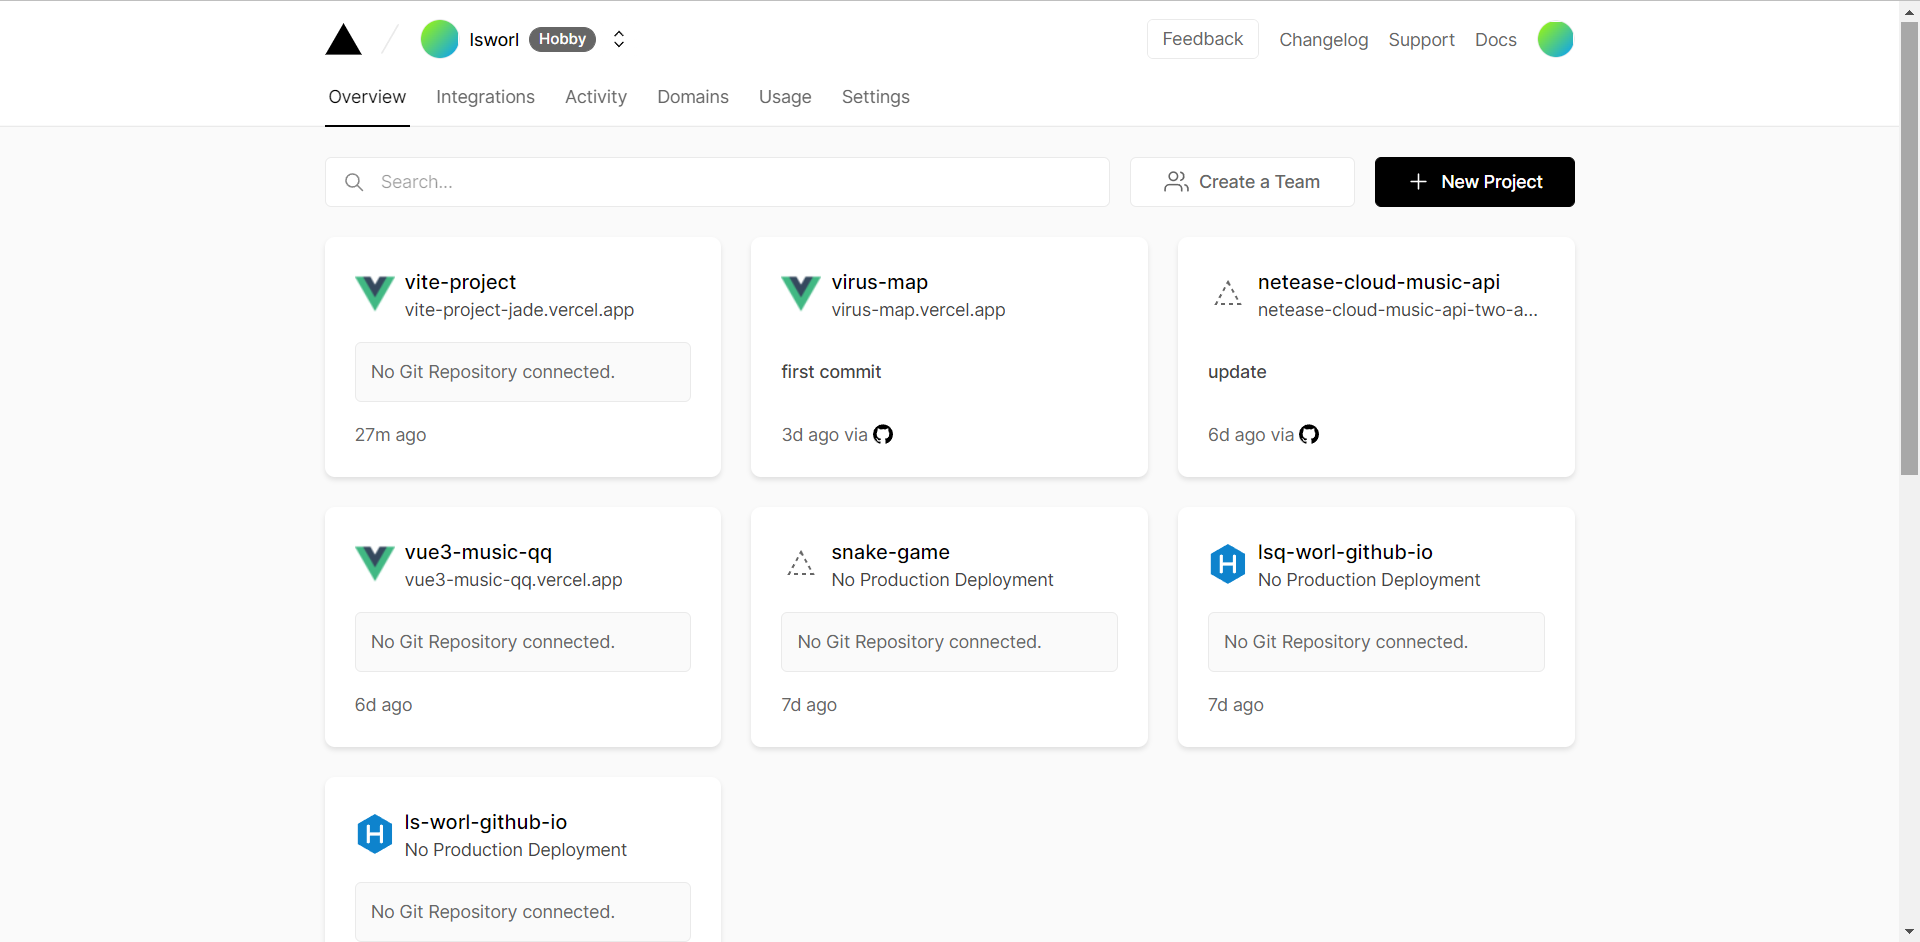The width and height of the screenshot is (1920, 942).
Task: Open lsq-worl-github-io project title
Action: pos(1345,552)
